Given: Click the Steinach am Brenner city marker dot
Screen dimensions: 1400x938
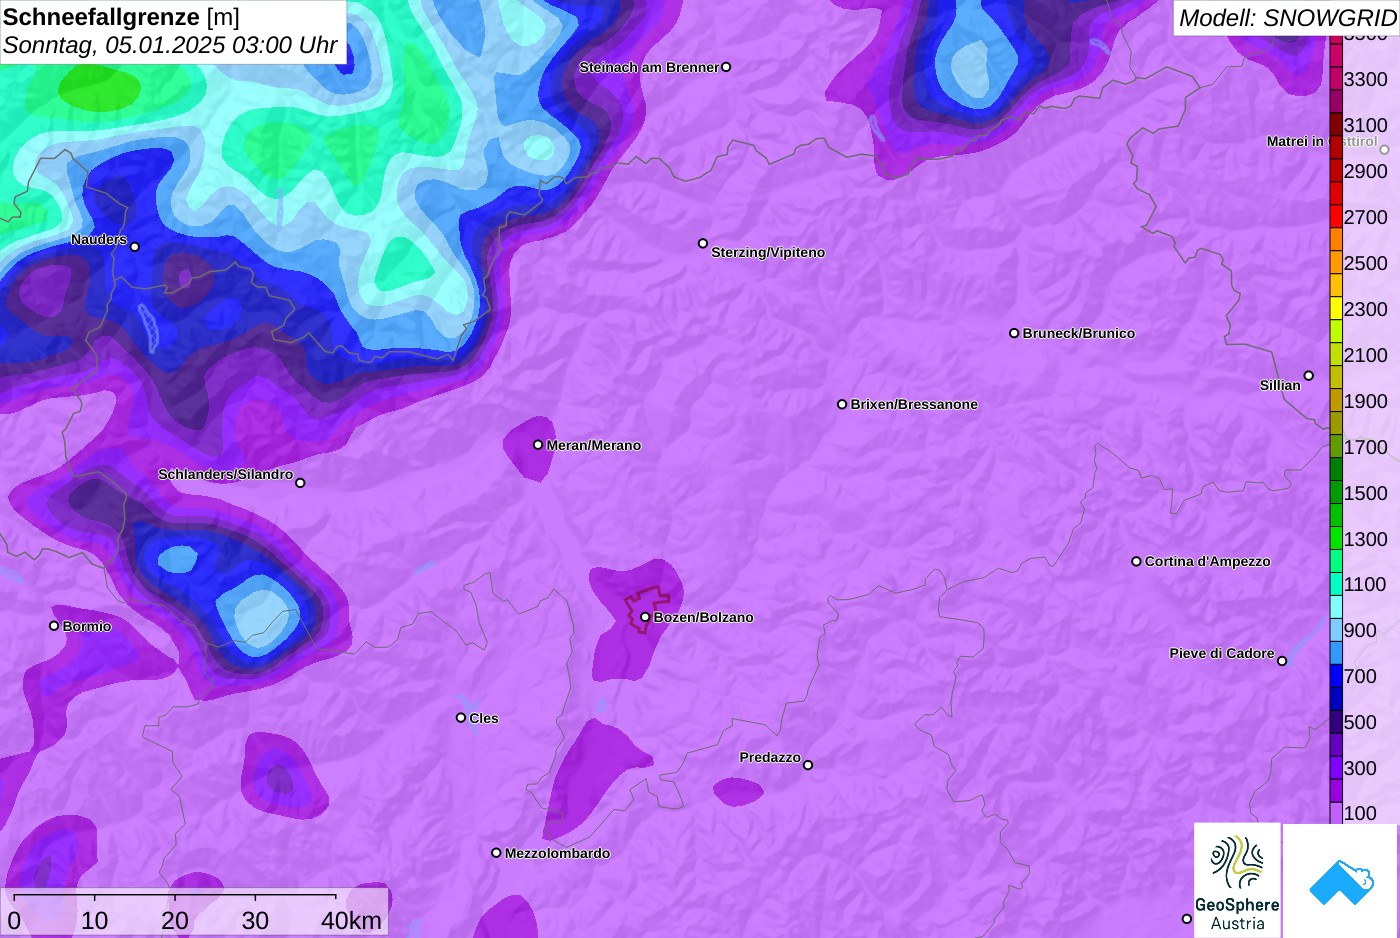Looking at the screenshot, I should click(726, 67).
